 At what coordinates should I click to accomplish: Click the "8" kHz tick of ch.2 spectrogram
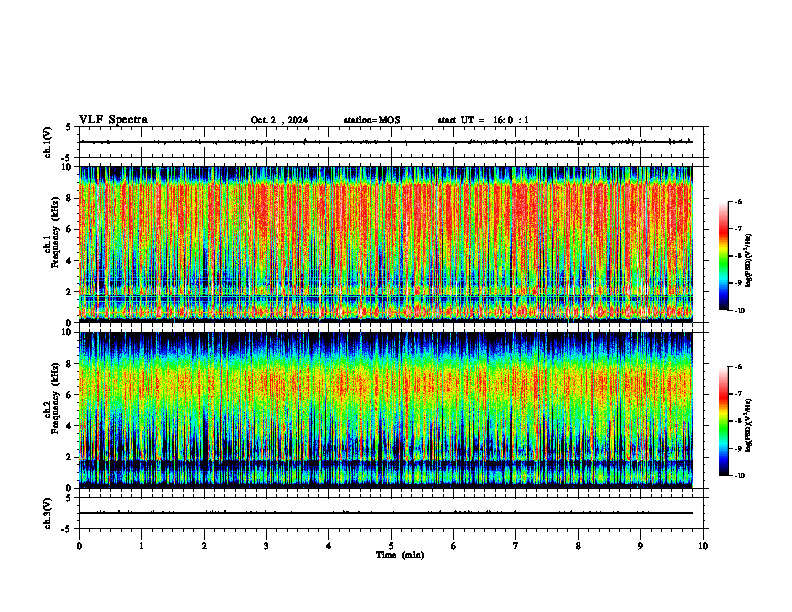coord(70,364)
